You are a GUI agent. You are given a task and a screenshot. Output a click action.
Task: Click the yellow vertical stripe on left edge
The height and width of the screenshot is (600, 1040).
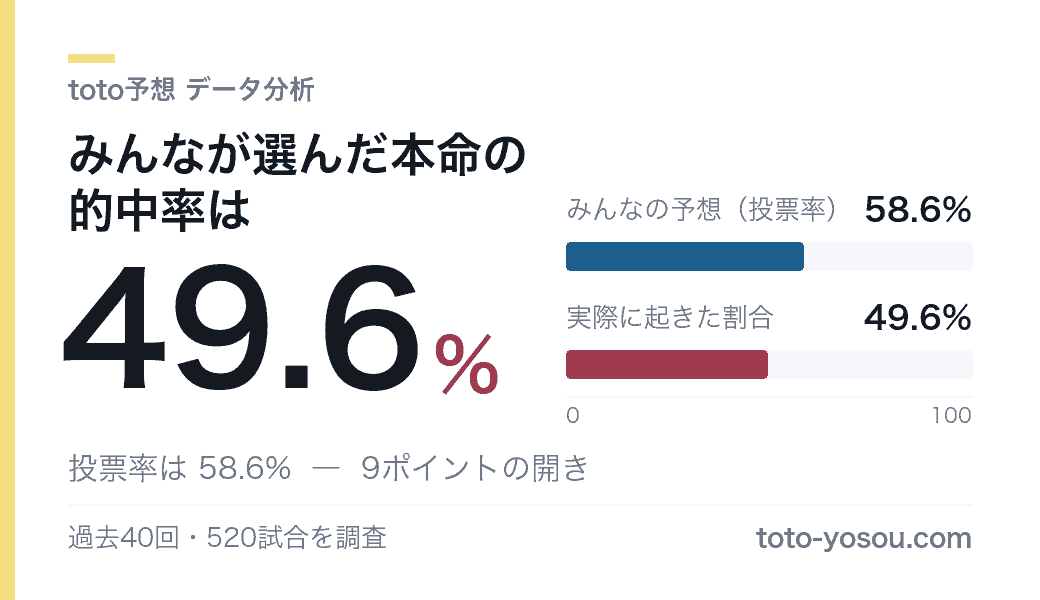(7, 300)
